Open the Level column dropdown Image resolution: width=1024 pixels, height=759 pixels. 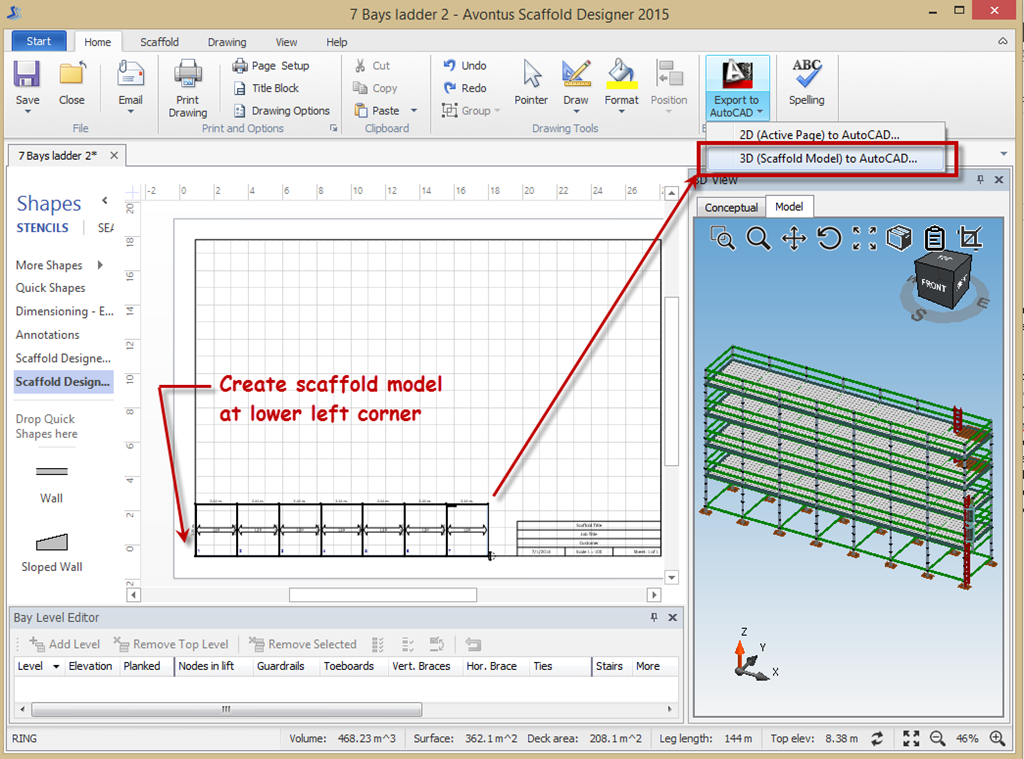coord(56,666)
